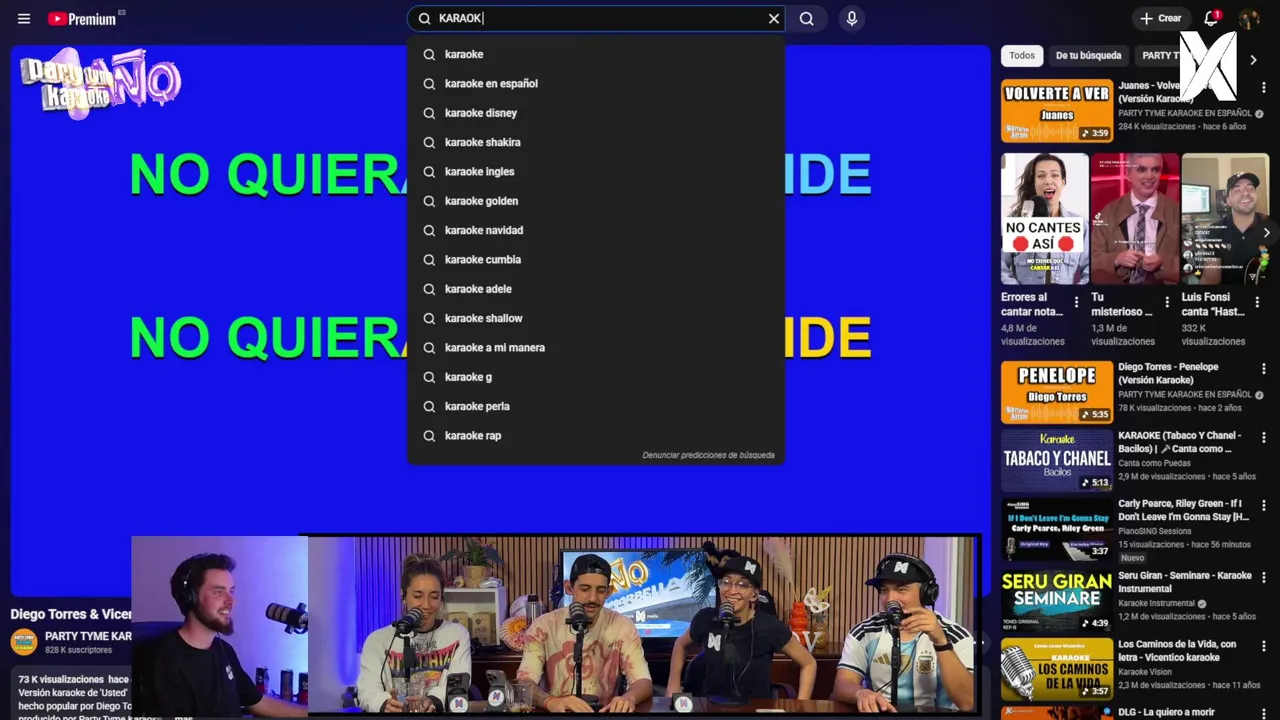The height and width of the screenshot is (720, 1280).
Task: Pick the 'karaoke g' suggestion
Action: coord(596,377)
